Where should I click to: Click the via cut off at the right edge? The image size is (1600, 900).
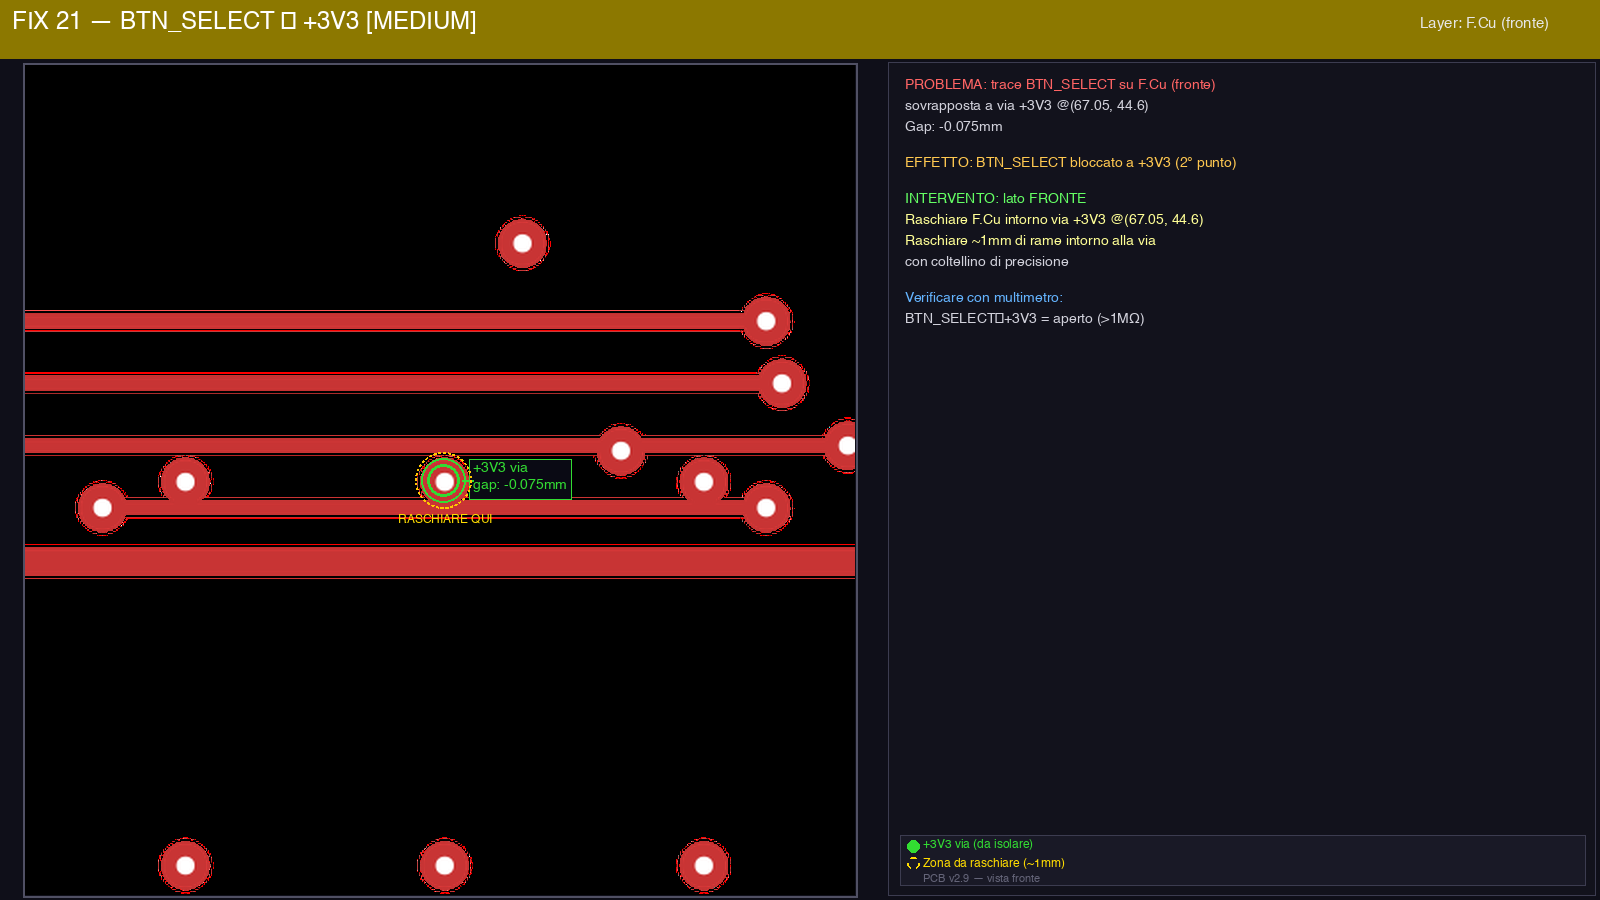(845, 446)
